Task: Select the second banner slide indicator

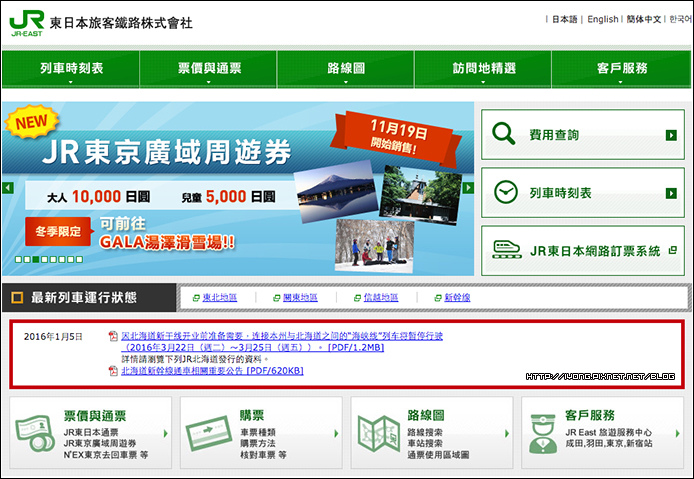Action: coord(27,259)
